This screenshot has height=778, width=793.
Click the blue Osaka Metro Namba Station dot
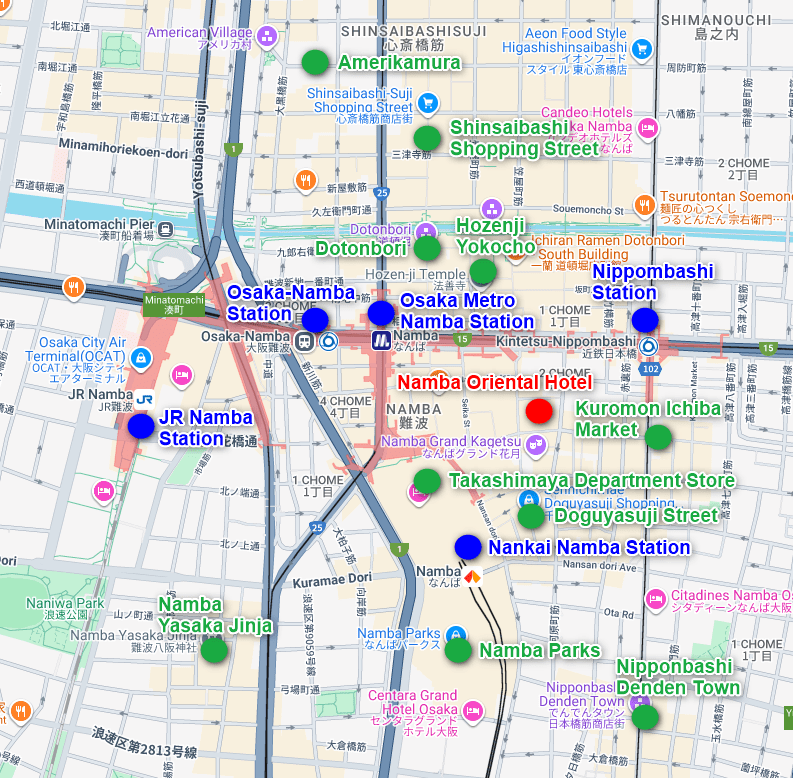[x=381, y=313]
